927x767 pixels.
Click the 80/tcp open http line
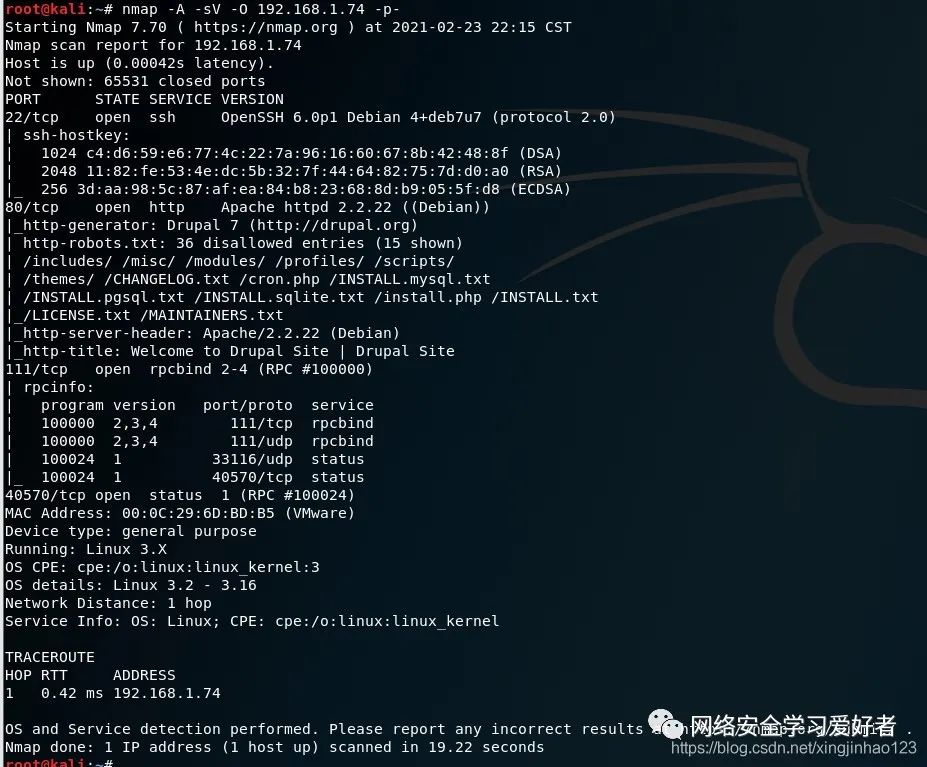tap(247, 207)
